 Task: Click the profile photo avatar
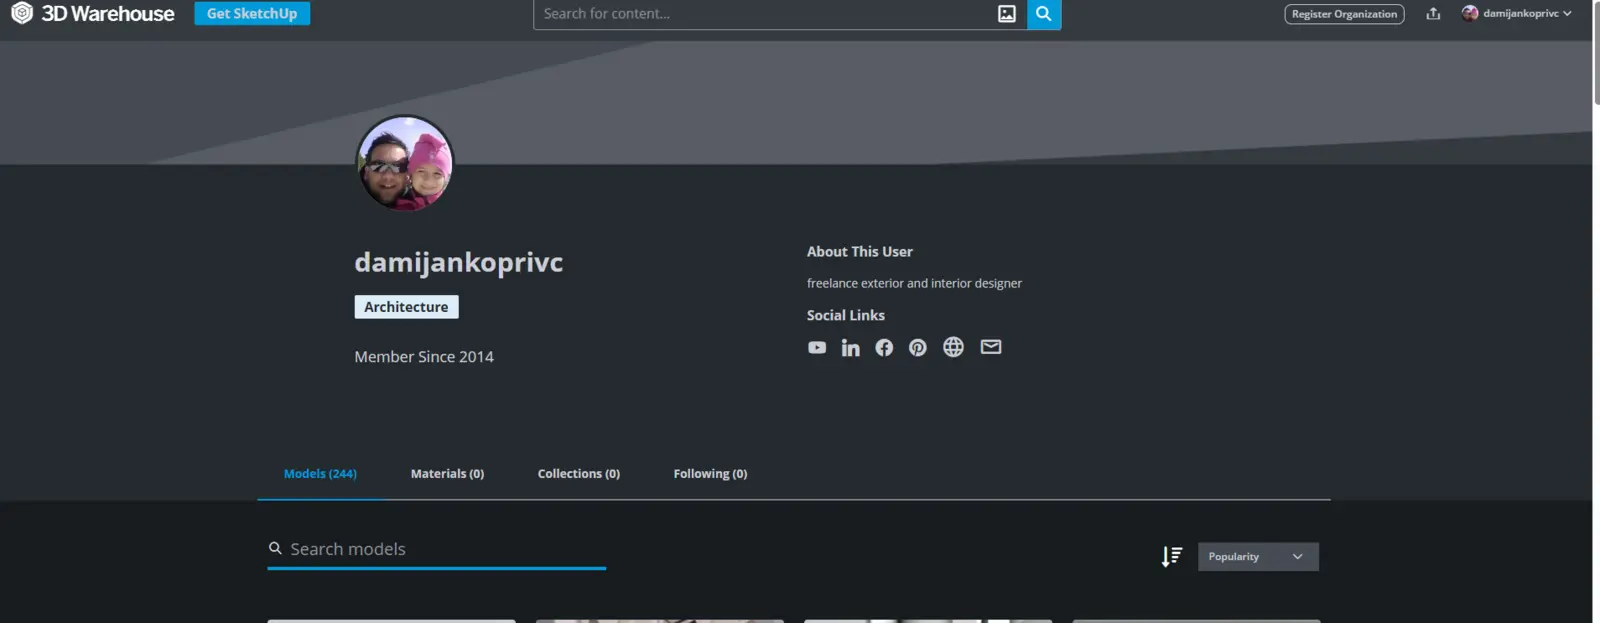405,163
